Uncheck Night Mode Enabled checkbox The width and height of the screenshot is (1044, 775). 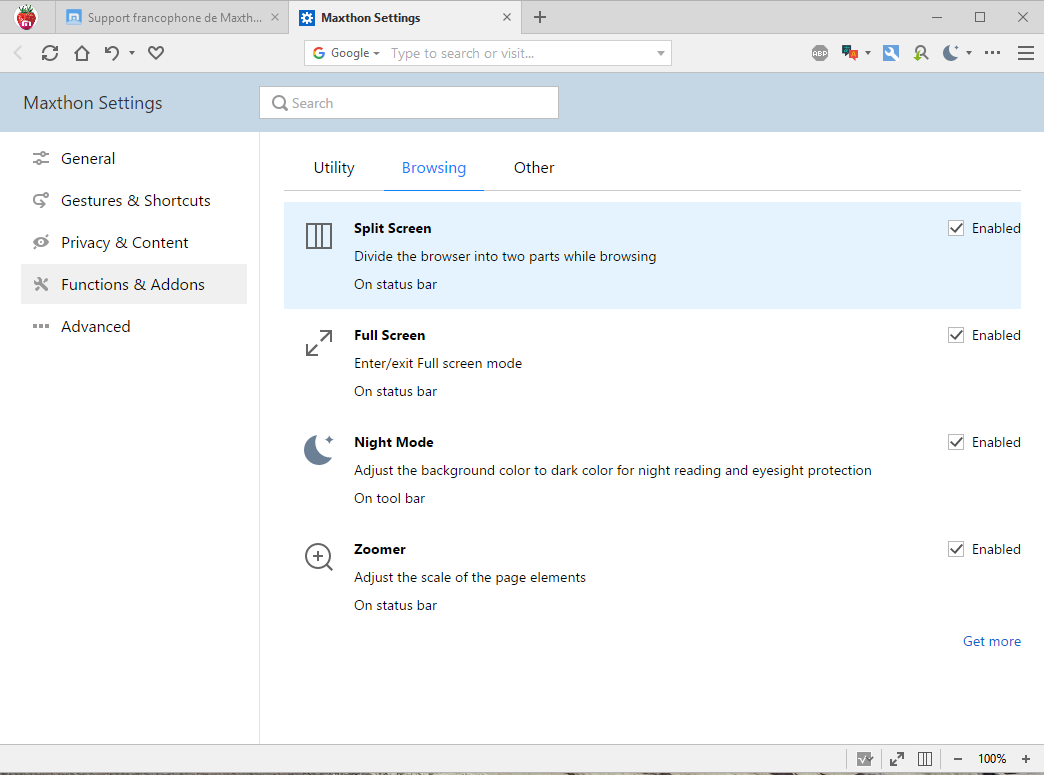[956, 442]
